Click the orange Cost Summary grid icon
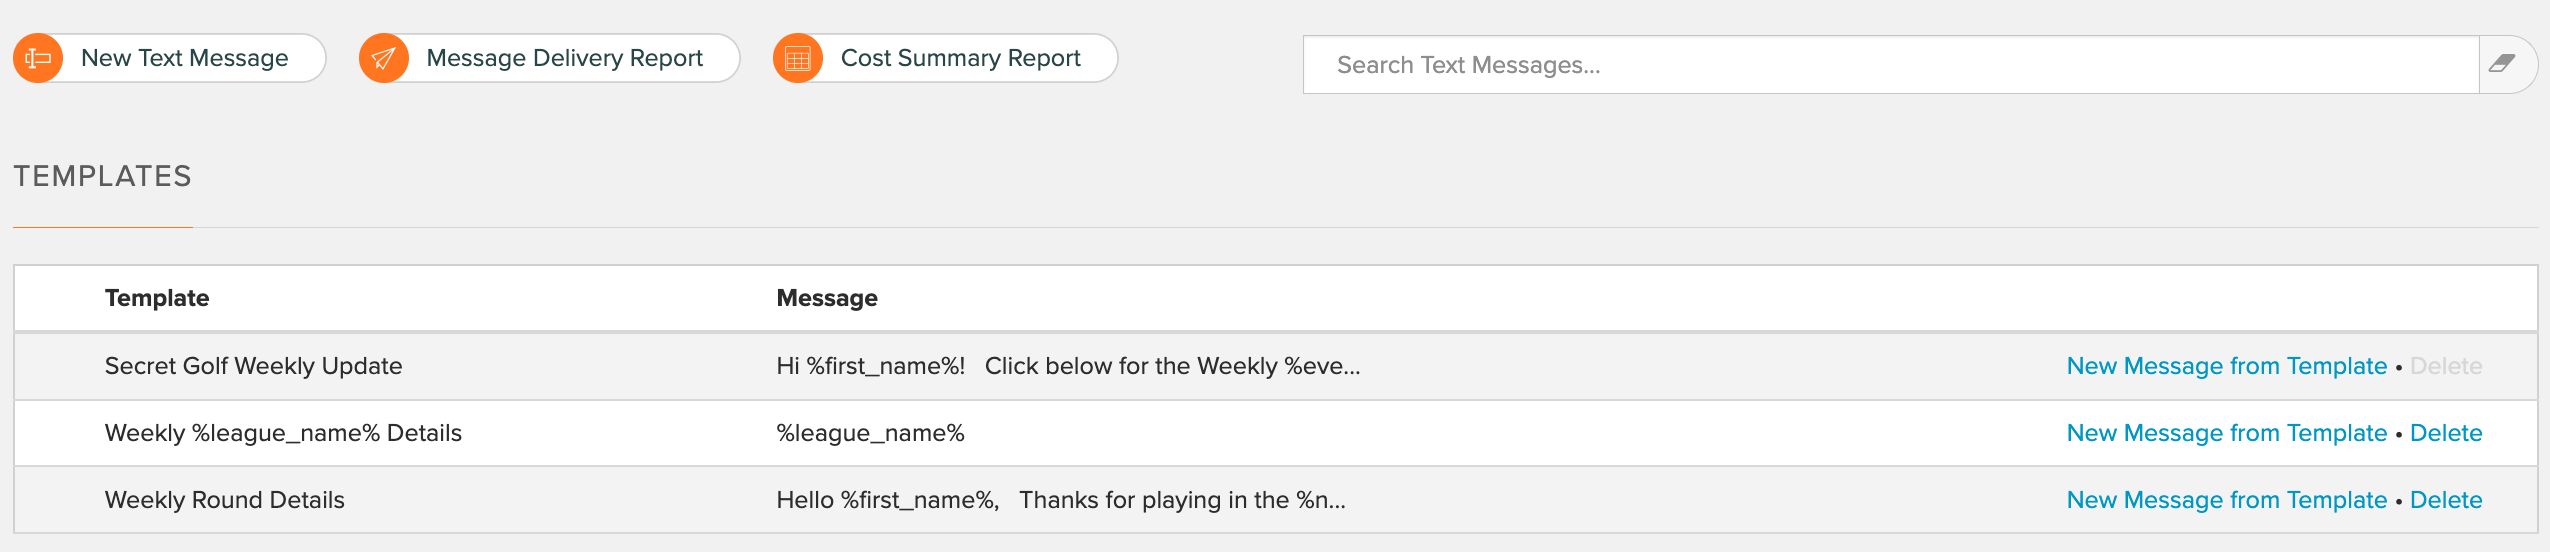This screenshot has width=2550, height=552. coord(798,58)
